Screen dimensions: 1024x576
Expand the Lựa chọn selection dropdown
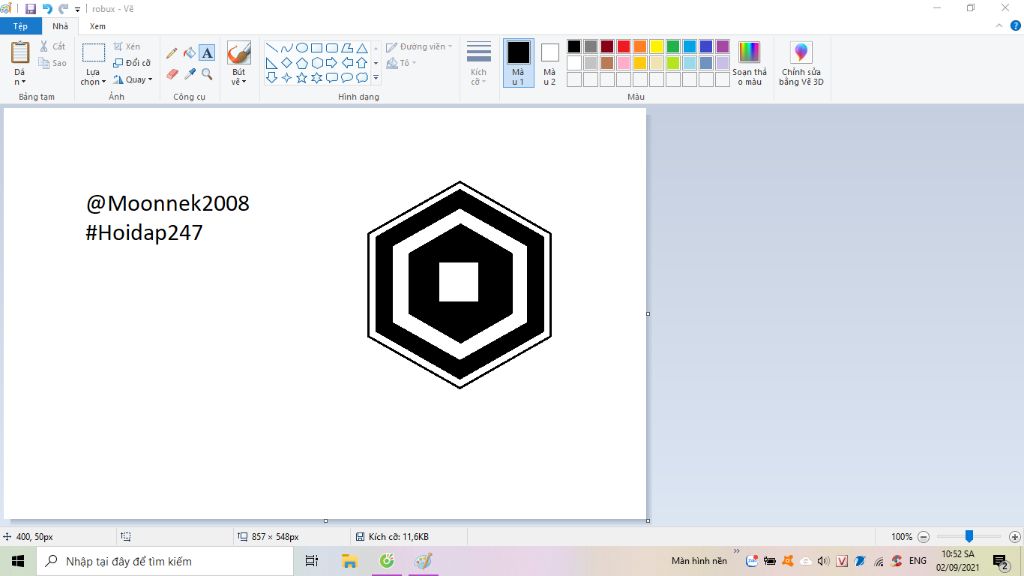click(93, 77)
